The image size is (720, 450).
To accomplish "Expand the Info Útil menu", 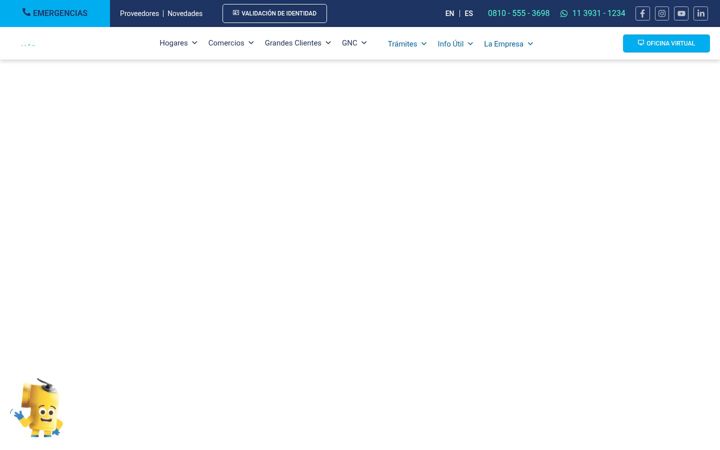I will coord(455,44).
